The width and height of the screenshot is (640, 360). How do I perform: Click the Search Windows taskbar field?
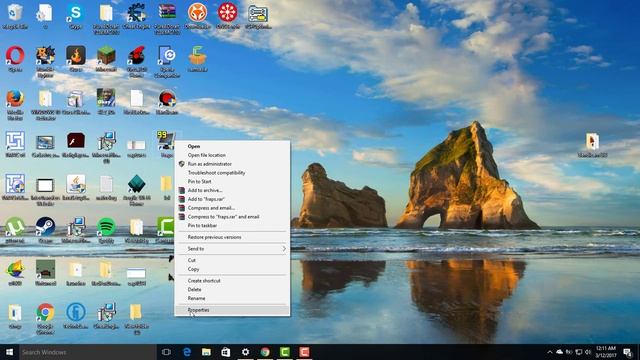pyautogui.click(x=87, y=352)
